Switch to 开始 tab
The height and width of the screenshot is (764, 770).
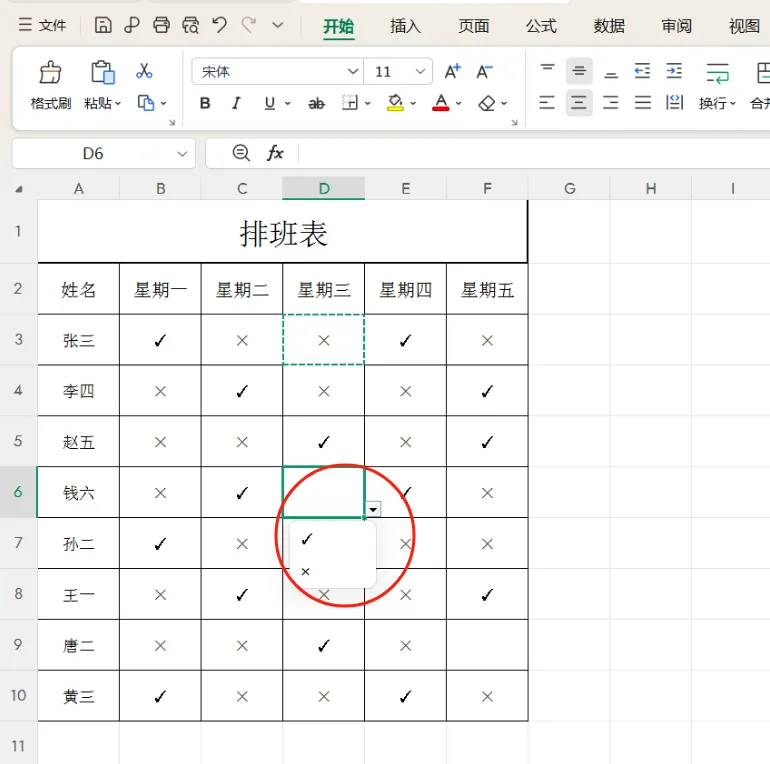338,26
